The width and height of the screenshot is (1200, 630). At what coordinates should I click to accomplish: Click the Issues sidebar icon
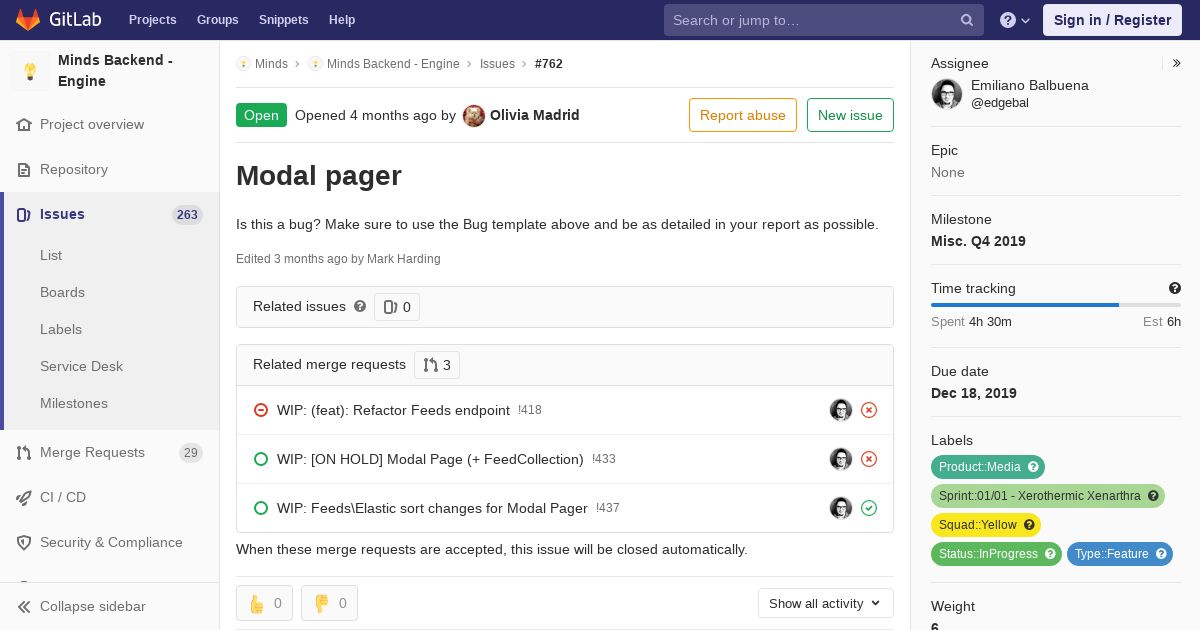pyautogui.click(x=24, y=215)
